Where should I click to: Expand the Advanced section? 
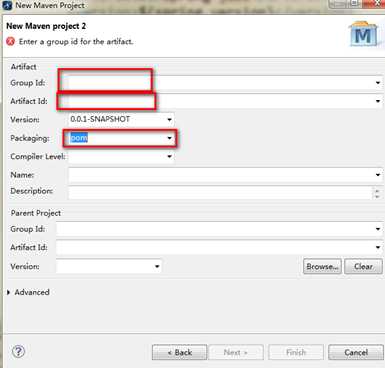pyautogui.click(x=9, y=292)
